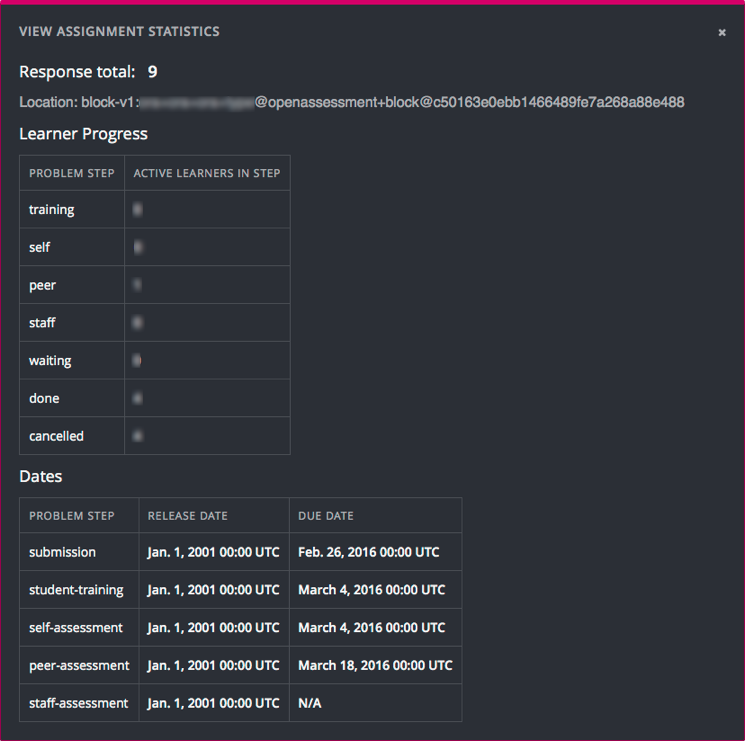
Task: Select the March 18, 2016 due date
Action: pos(375,665)
